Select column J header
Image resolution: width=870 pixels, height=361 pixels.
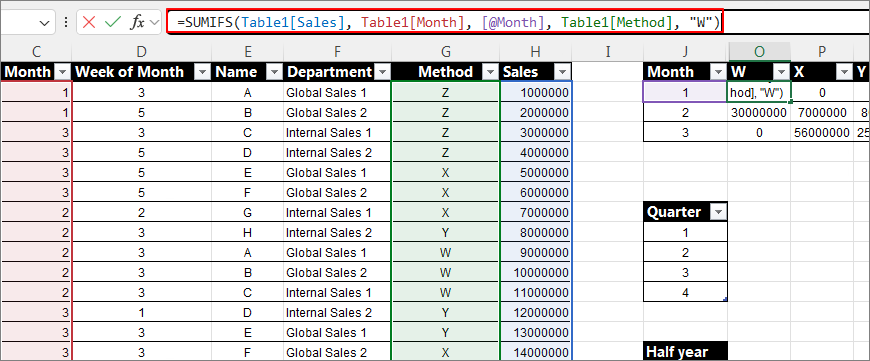(x=685, y=52)
